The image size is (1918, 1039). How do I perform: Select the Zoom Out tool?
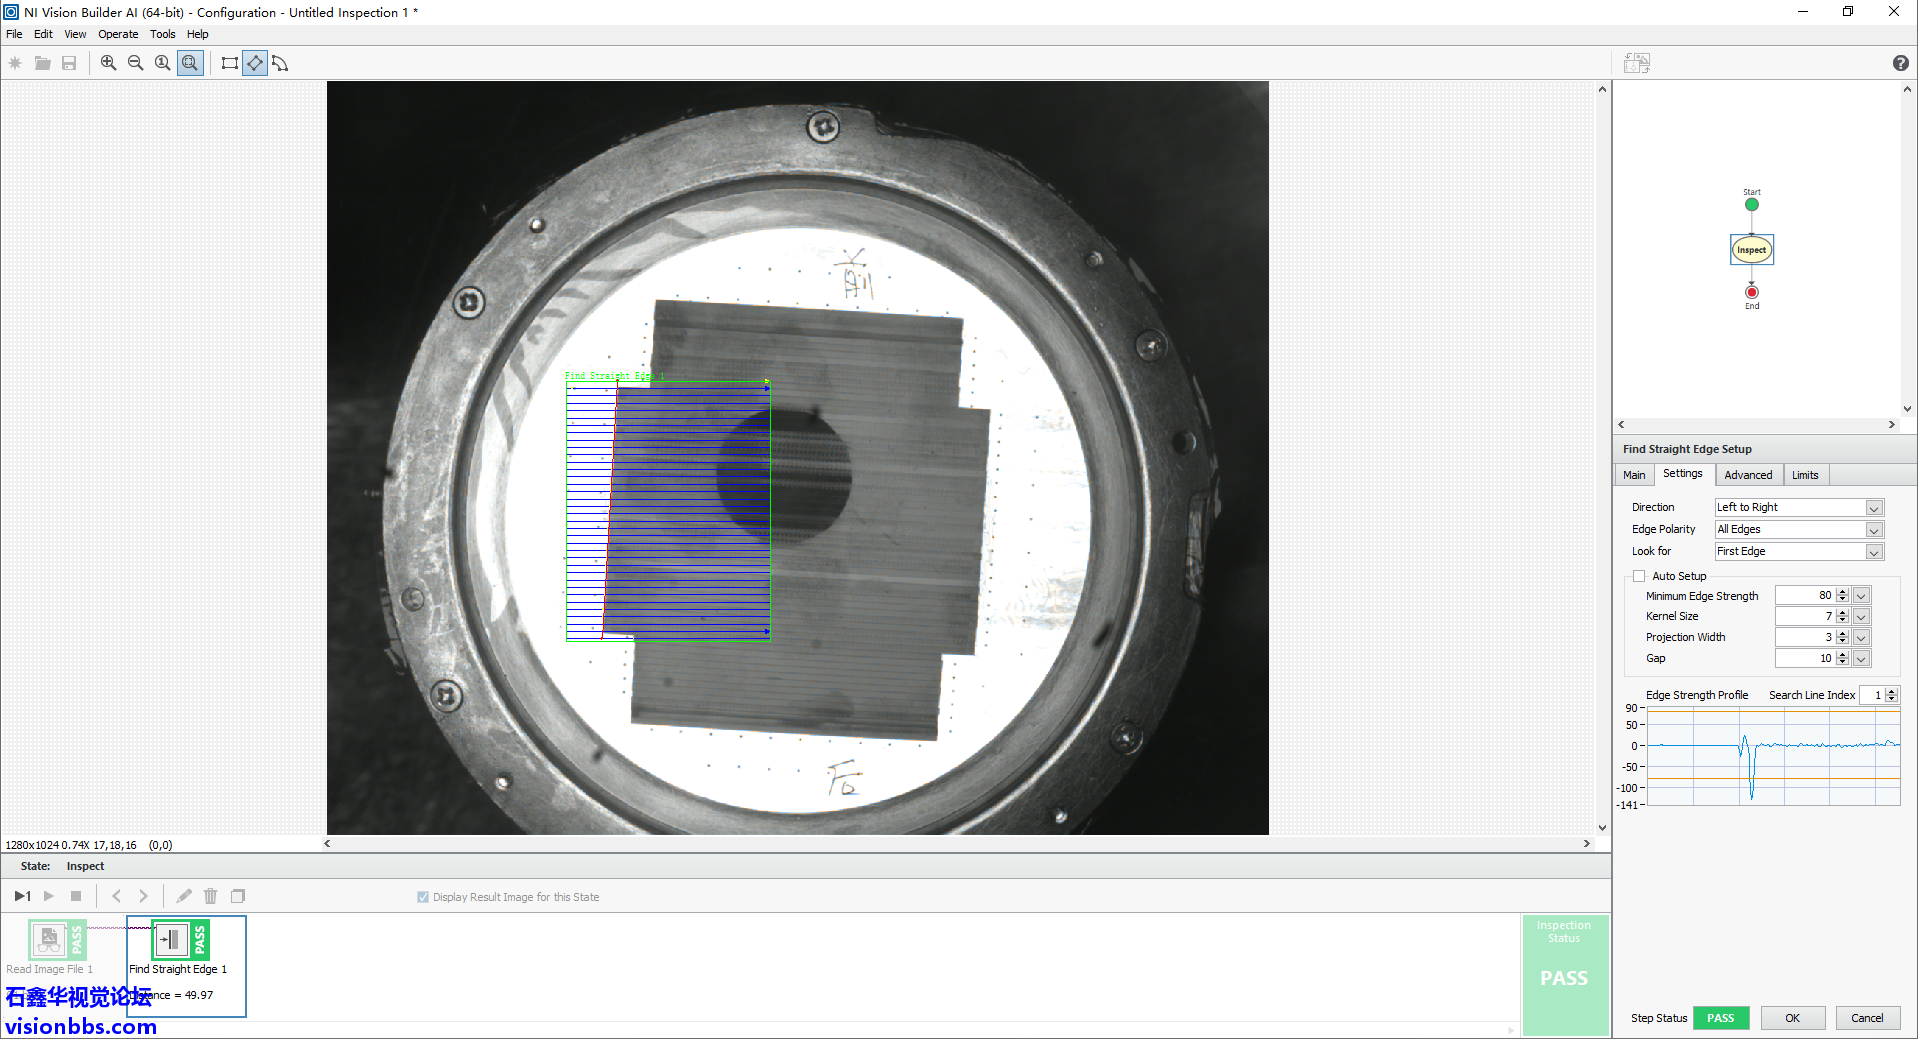click(135, 62)
